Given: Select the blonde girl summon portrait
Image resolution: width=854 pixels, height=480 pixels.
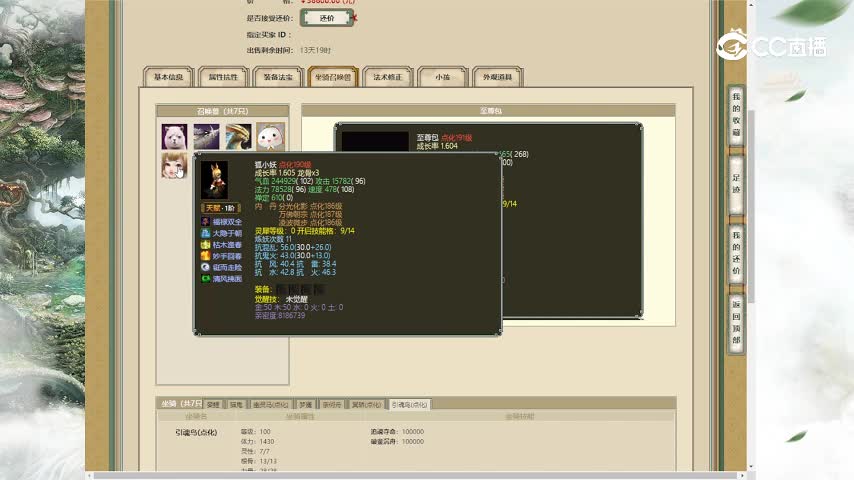Looking at the screenshot, I should (x=174, y=165).
